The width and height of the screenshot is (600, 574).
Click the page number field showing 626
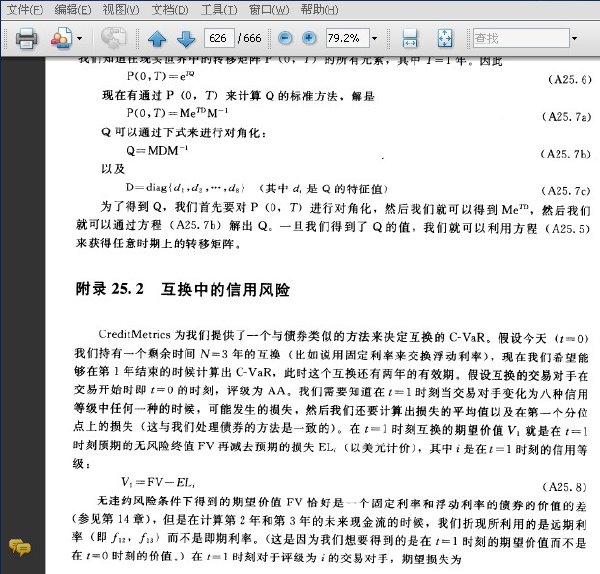[219, 38]
